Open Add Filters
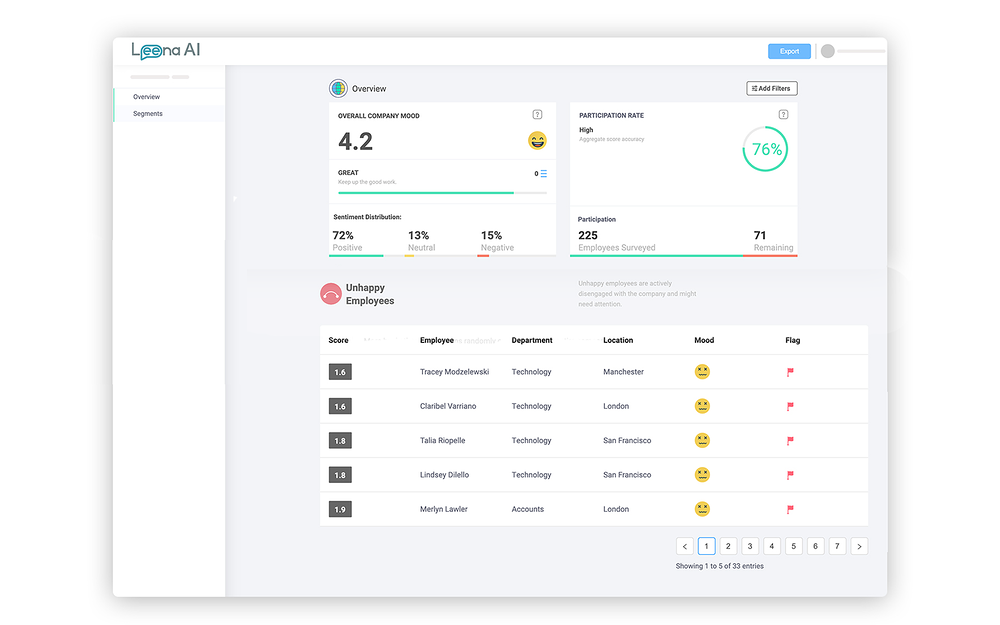The height and width of the screenshot is (625, 1000). 772,89
